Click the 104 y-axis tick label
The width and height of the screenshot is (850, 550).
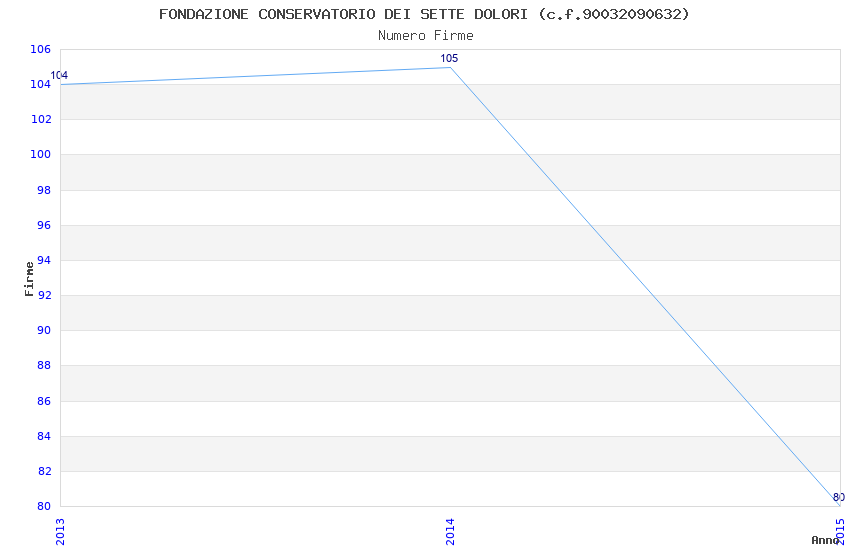pos(40,85)
